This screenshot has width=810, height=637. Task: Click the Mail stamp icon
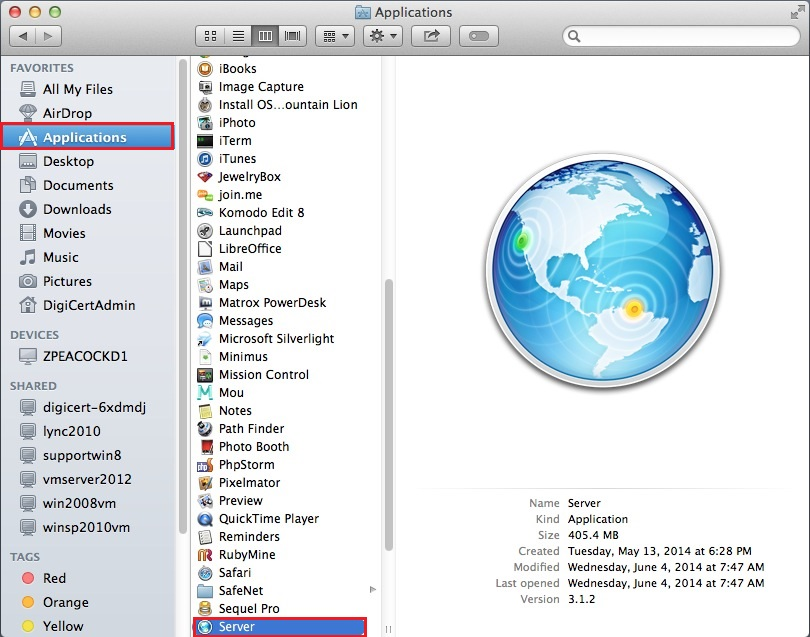click(205, 267)
